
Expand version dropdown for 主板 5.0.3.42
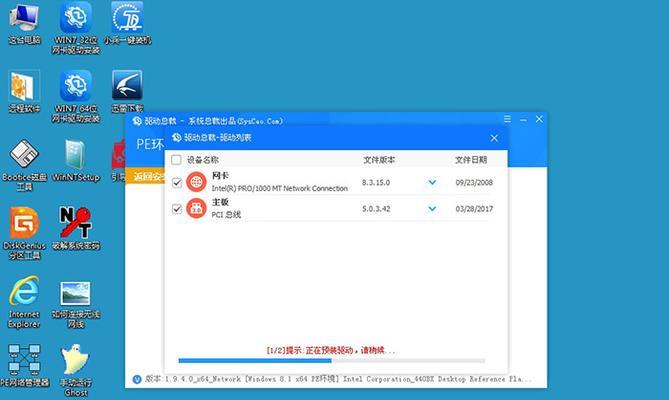point(432,209)
